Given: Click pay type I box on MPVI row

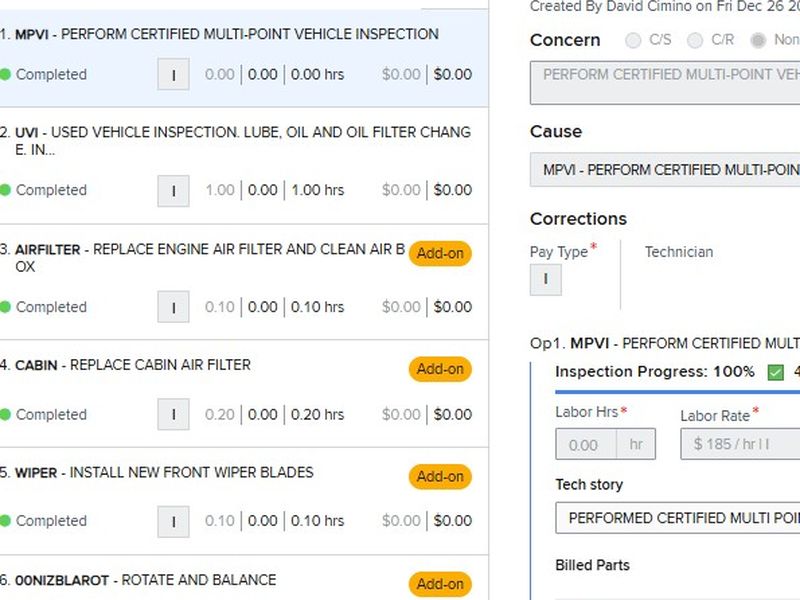Looking at the screenshot, I should pyautogui.click(x=173, y=75).
